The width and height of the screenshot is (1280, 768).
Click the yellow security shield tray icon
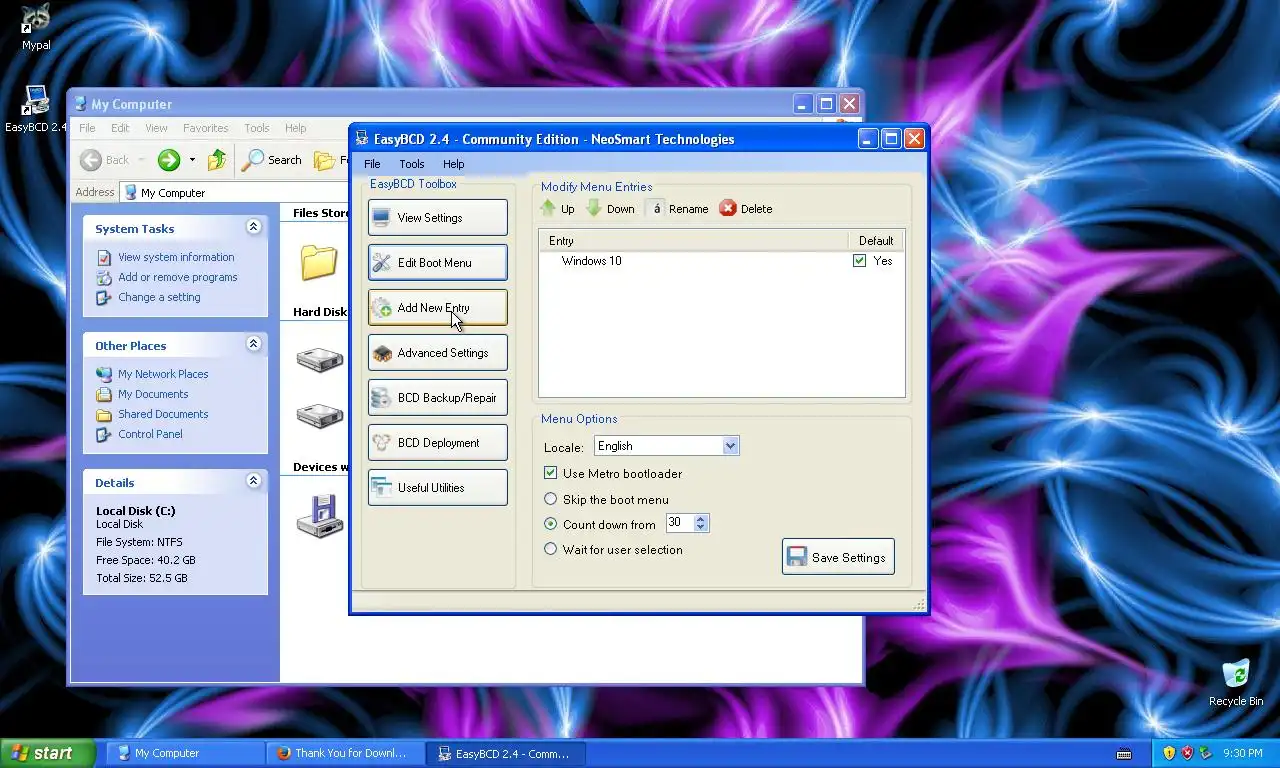tap(1168, 753)
